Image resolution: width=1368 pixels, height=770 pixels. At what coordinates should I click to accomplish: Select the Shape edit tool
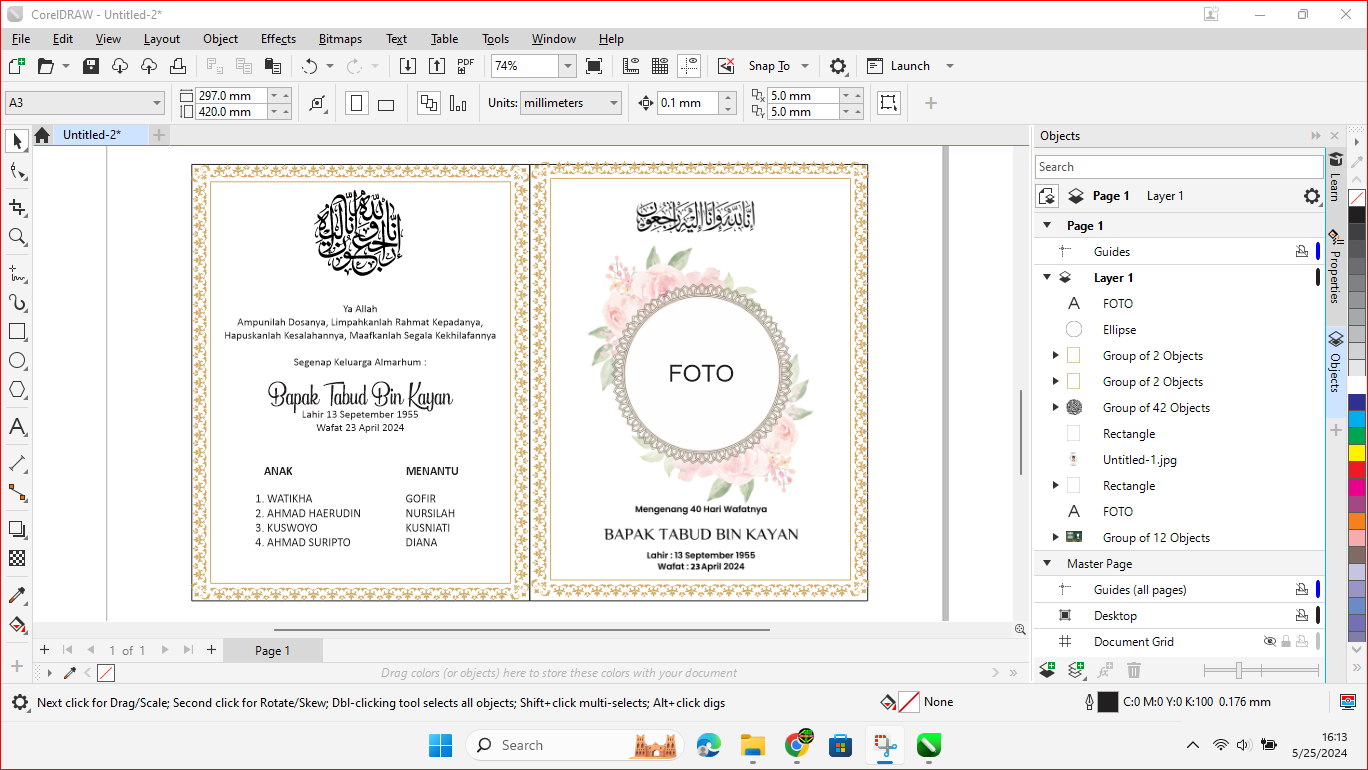(17, 172)
